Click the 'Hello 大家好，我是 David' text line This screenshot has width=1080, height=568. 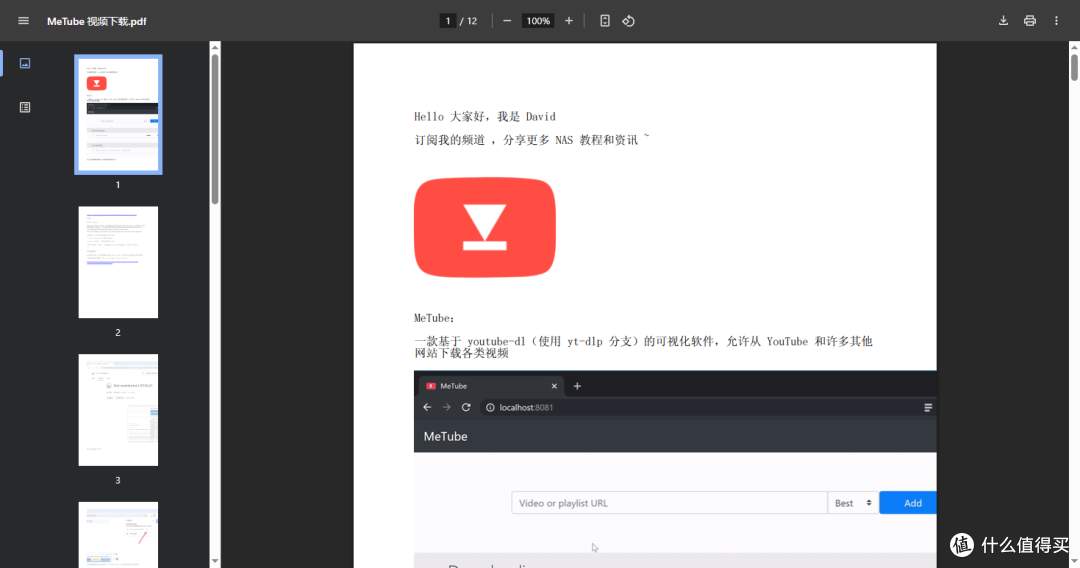485,117
